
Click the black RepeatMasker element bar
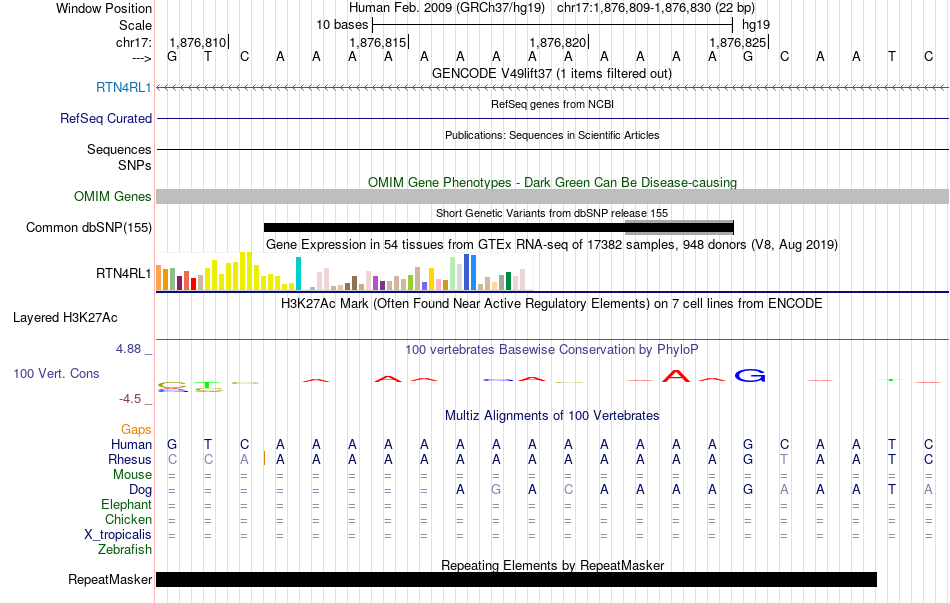pos(516,579)
